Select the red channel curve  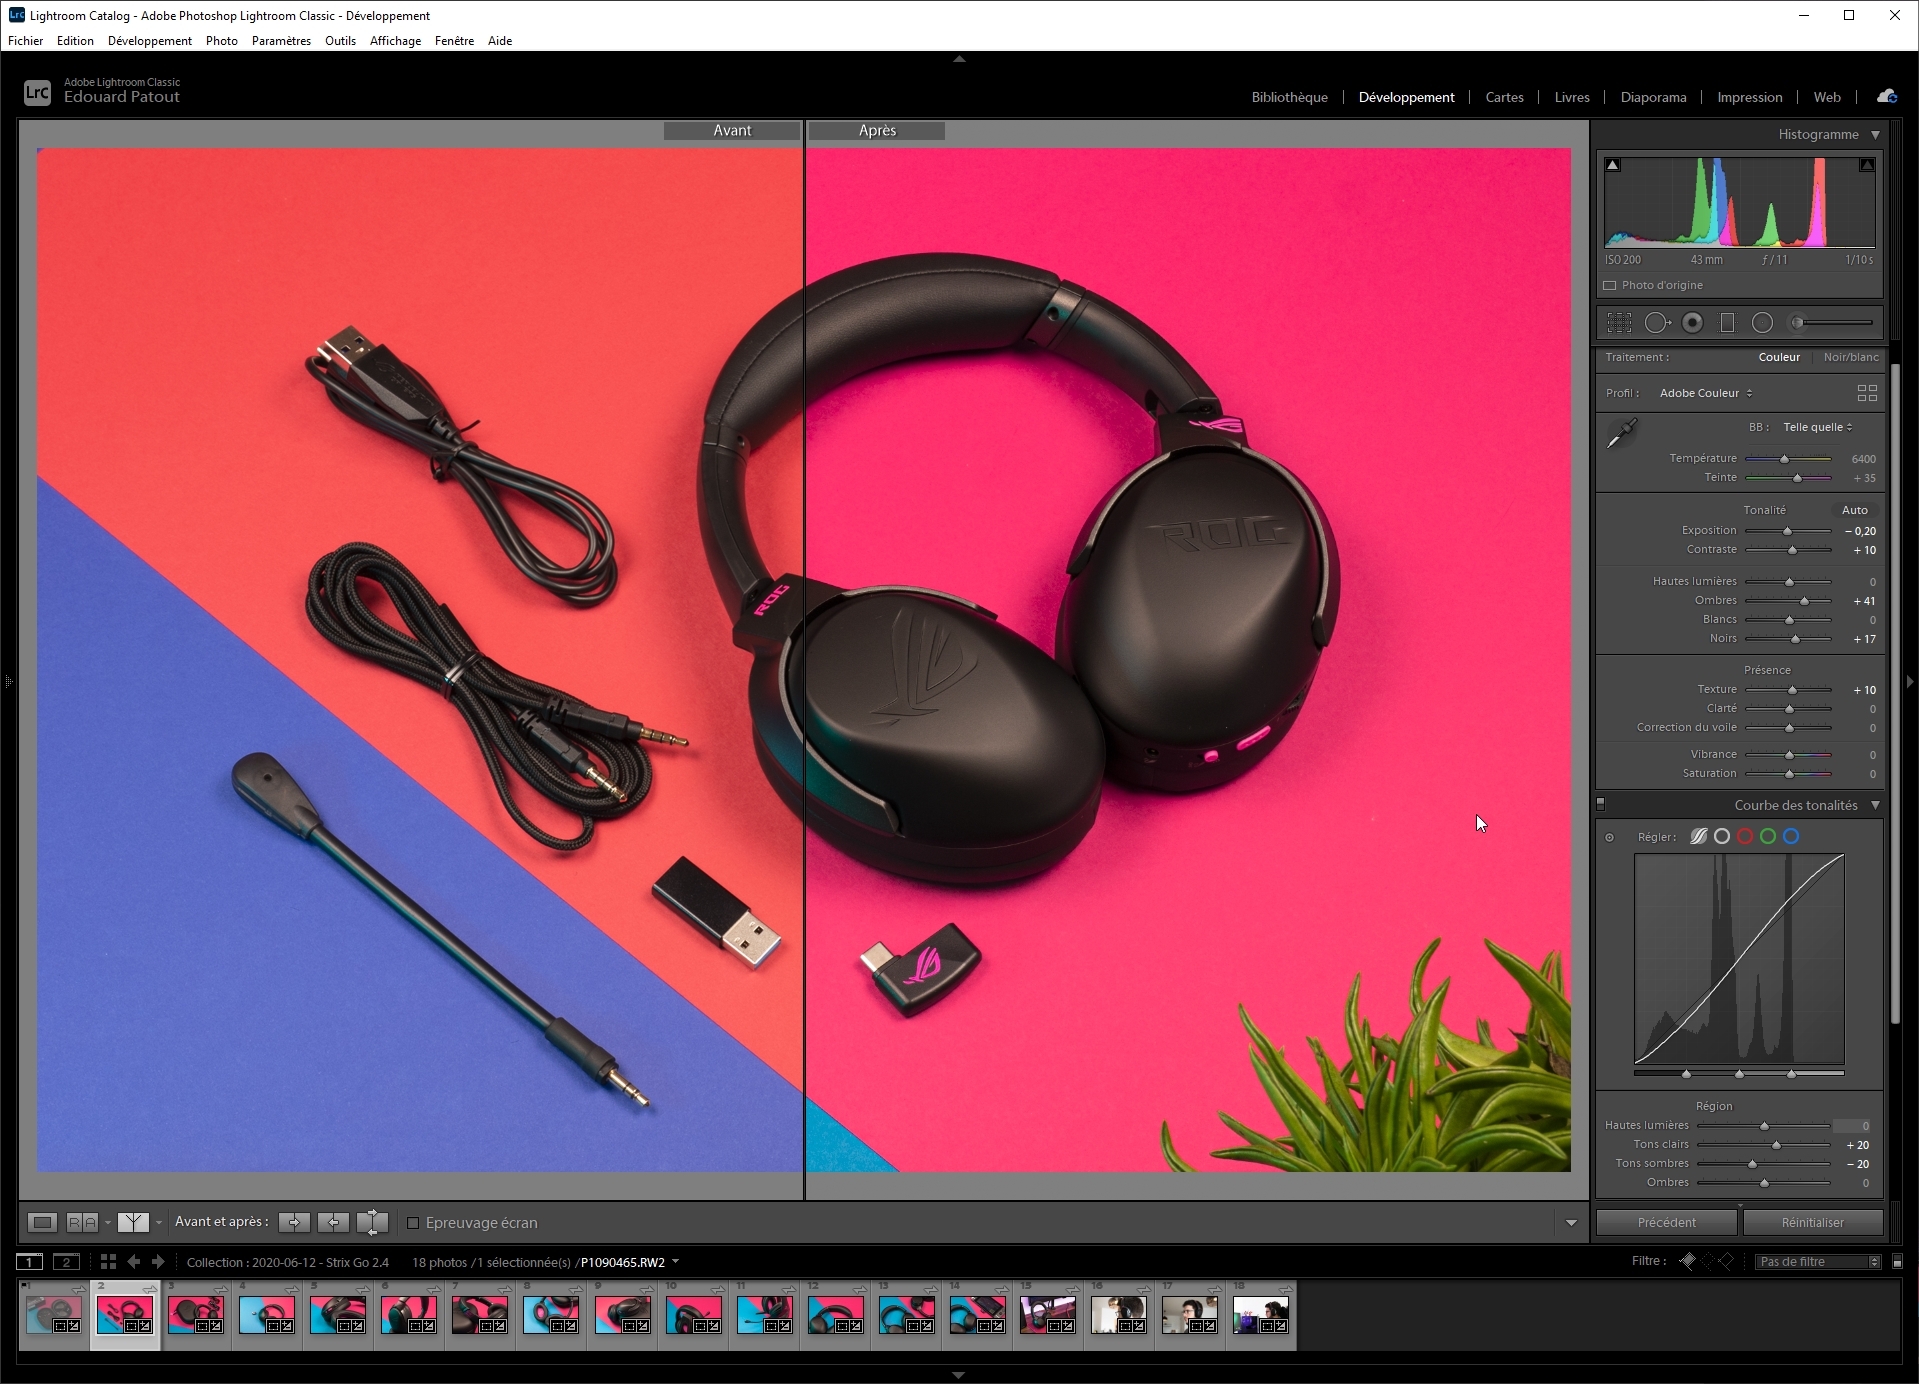pyautogui.click(x=1745, y=836)
